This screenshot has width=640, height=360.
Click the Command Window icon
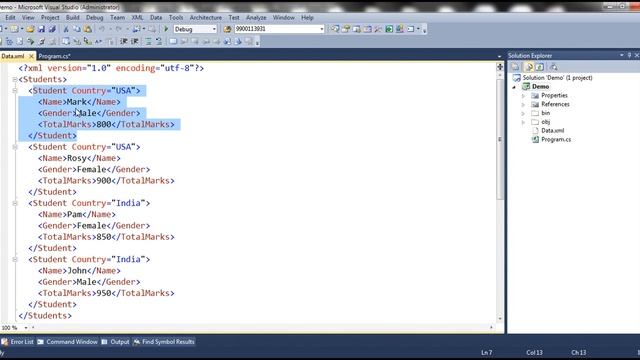40,342
